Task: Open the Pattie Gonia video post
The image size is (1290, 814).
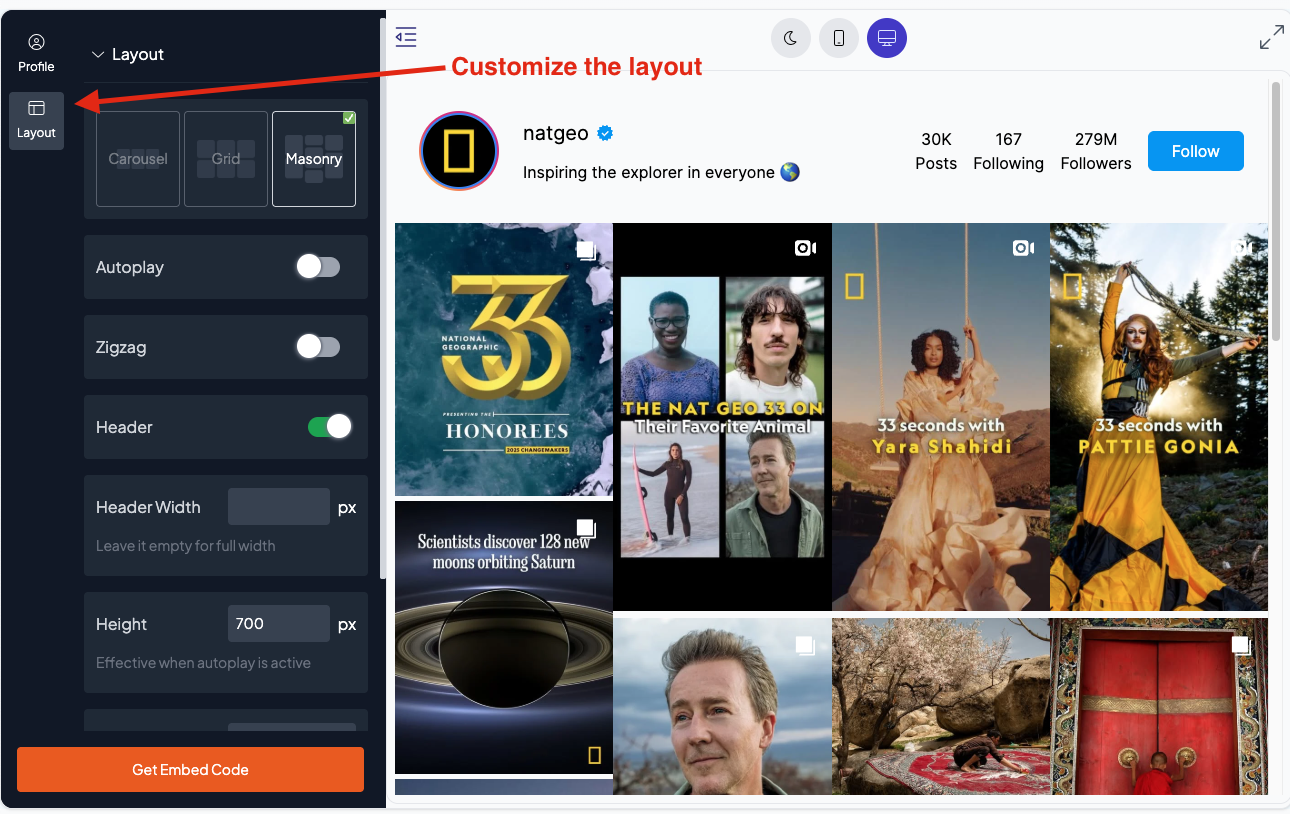Action: click(1159, 417)
